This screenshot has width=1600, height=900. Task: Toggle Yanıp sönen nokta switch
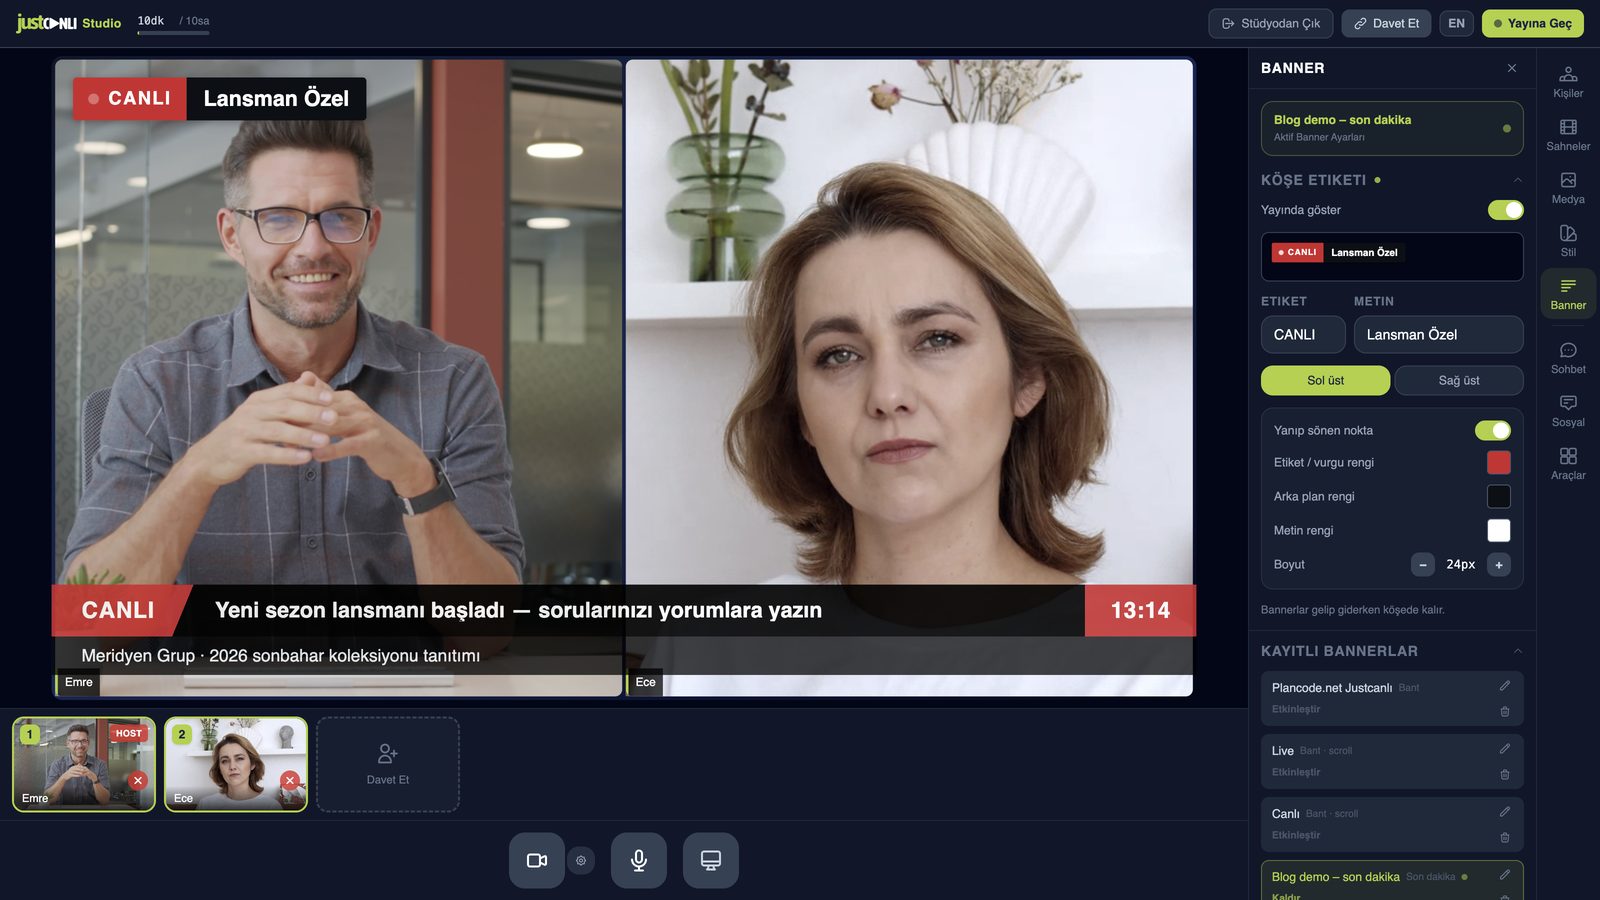pos(1493,430)
